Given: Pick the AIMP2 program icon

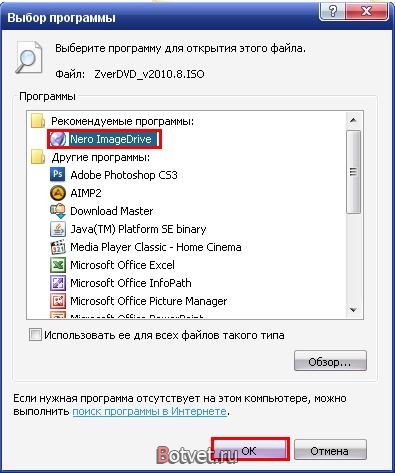Looking at the screenshot, I should click(57, 193).
